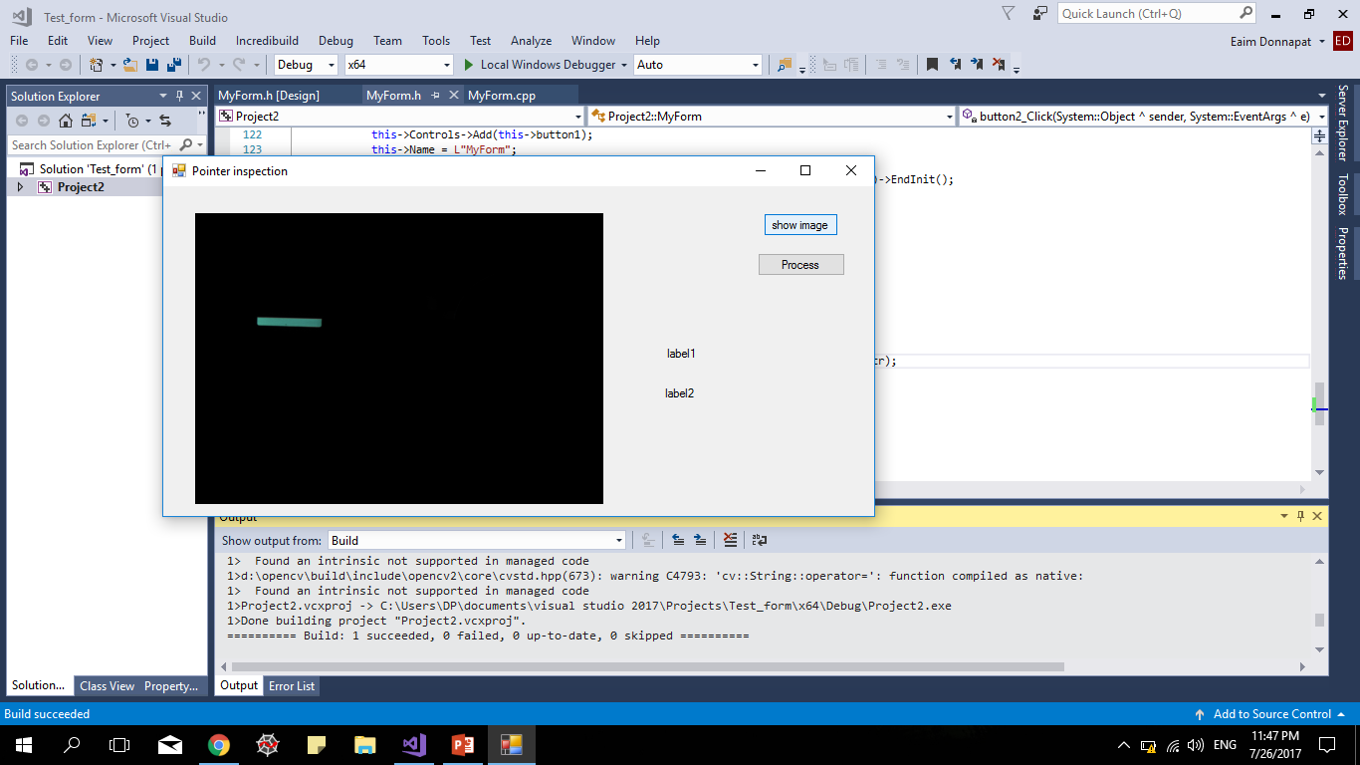Click the show image button
The image size is (1360, 765).
click(800, 225)
